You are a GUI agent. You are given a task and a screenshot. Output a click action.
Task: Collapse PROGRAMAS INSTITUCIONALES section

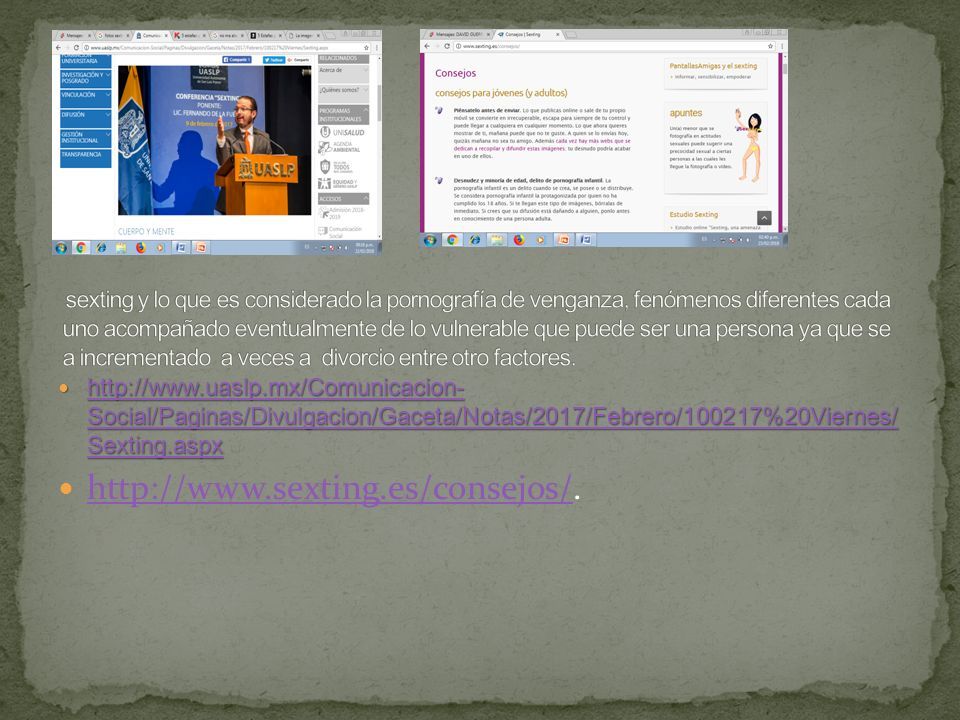coord(343,114)
